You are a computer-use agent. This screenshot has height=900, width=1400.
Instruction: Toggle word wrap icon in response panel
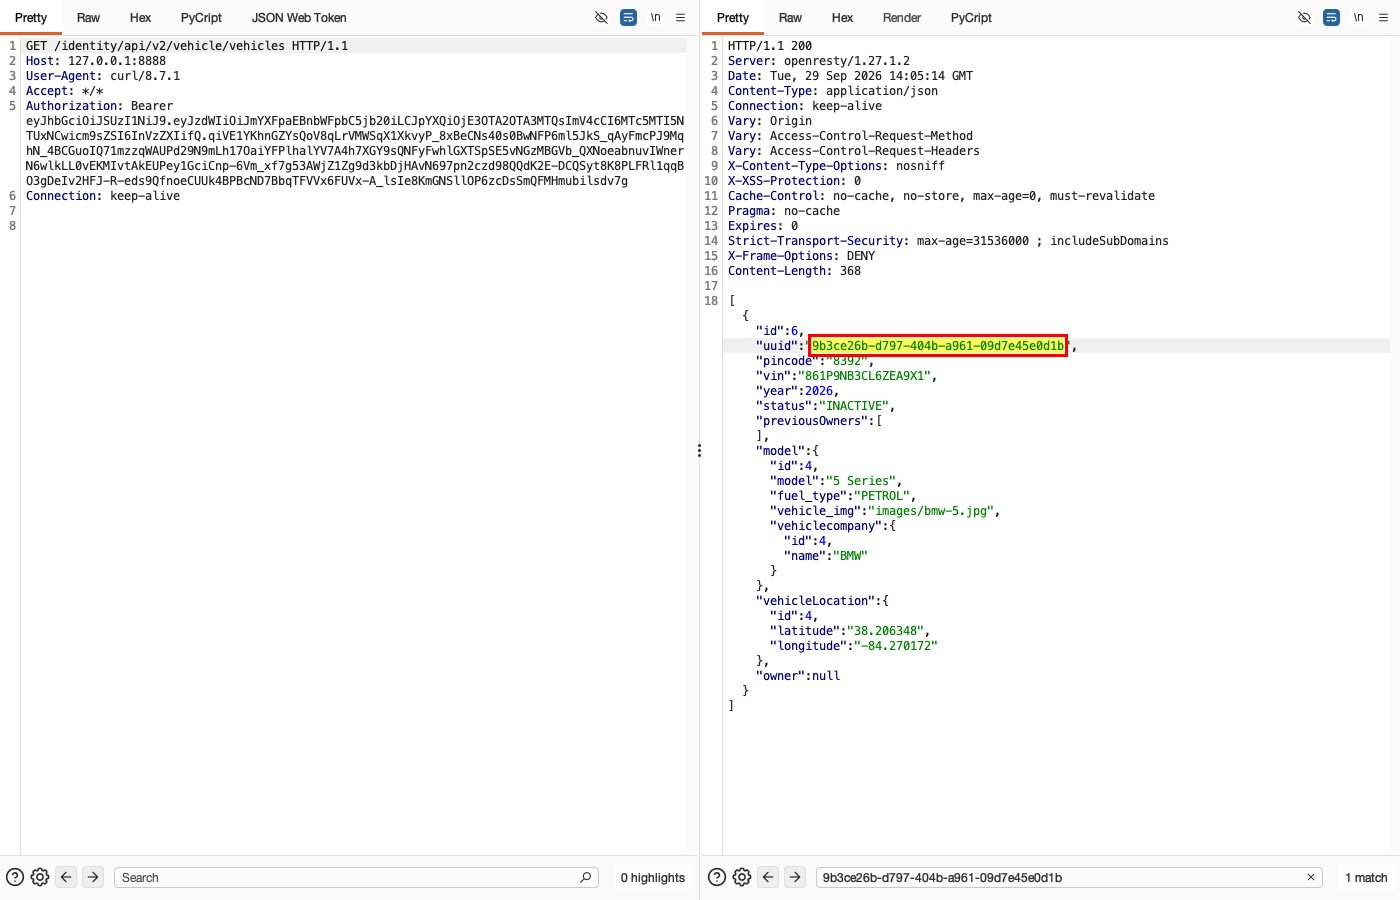[1331, 18]
